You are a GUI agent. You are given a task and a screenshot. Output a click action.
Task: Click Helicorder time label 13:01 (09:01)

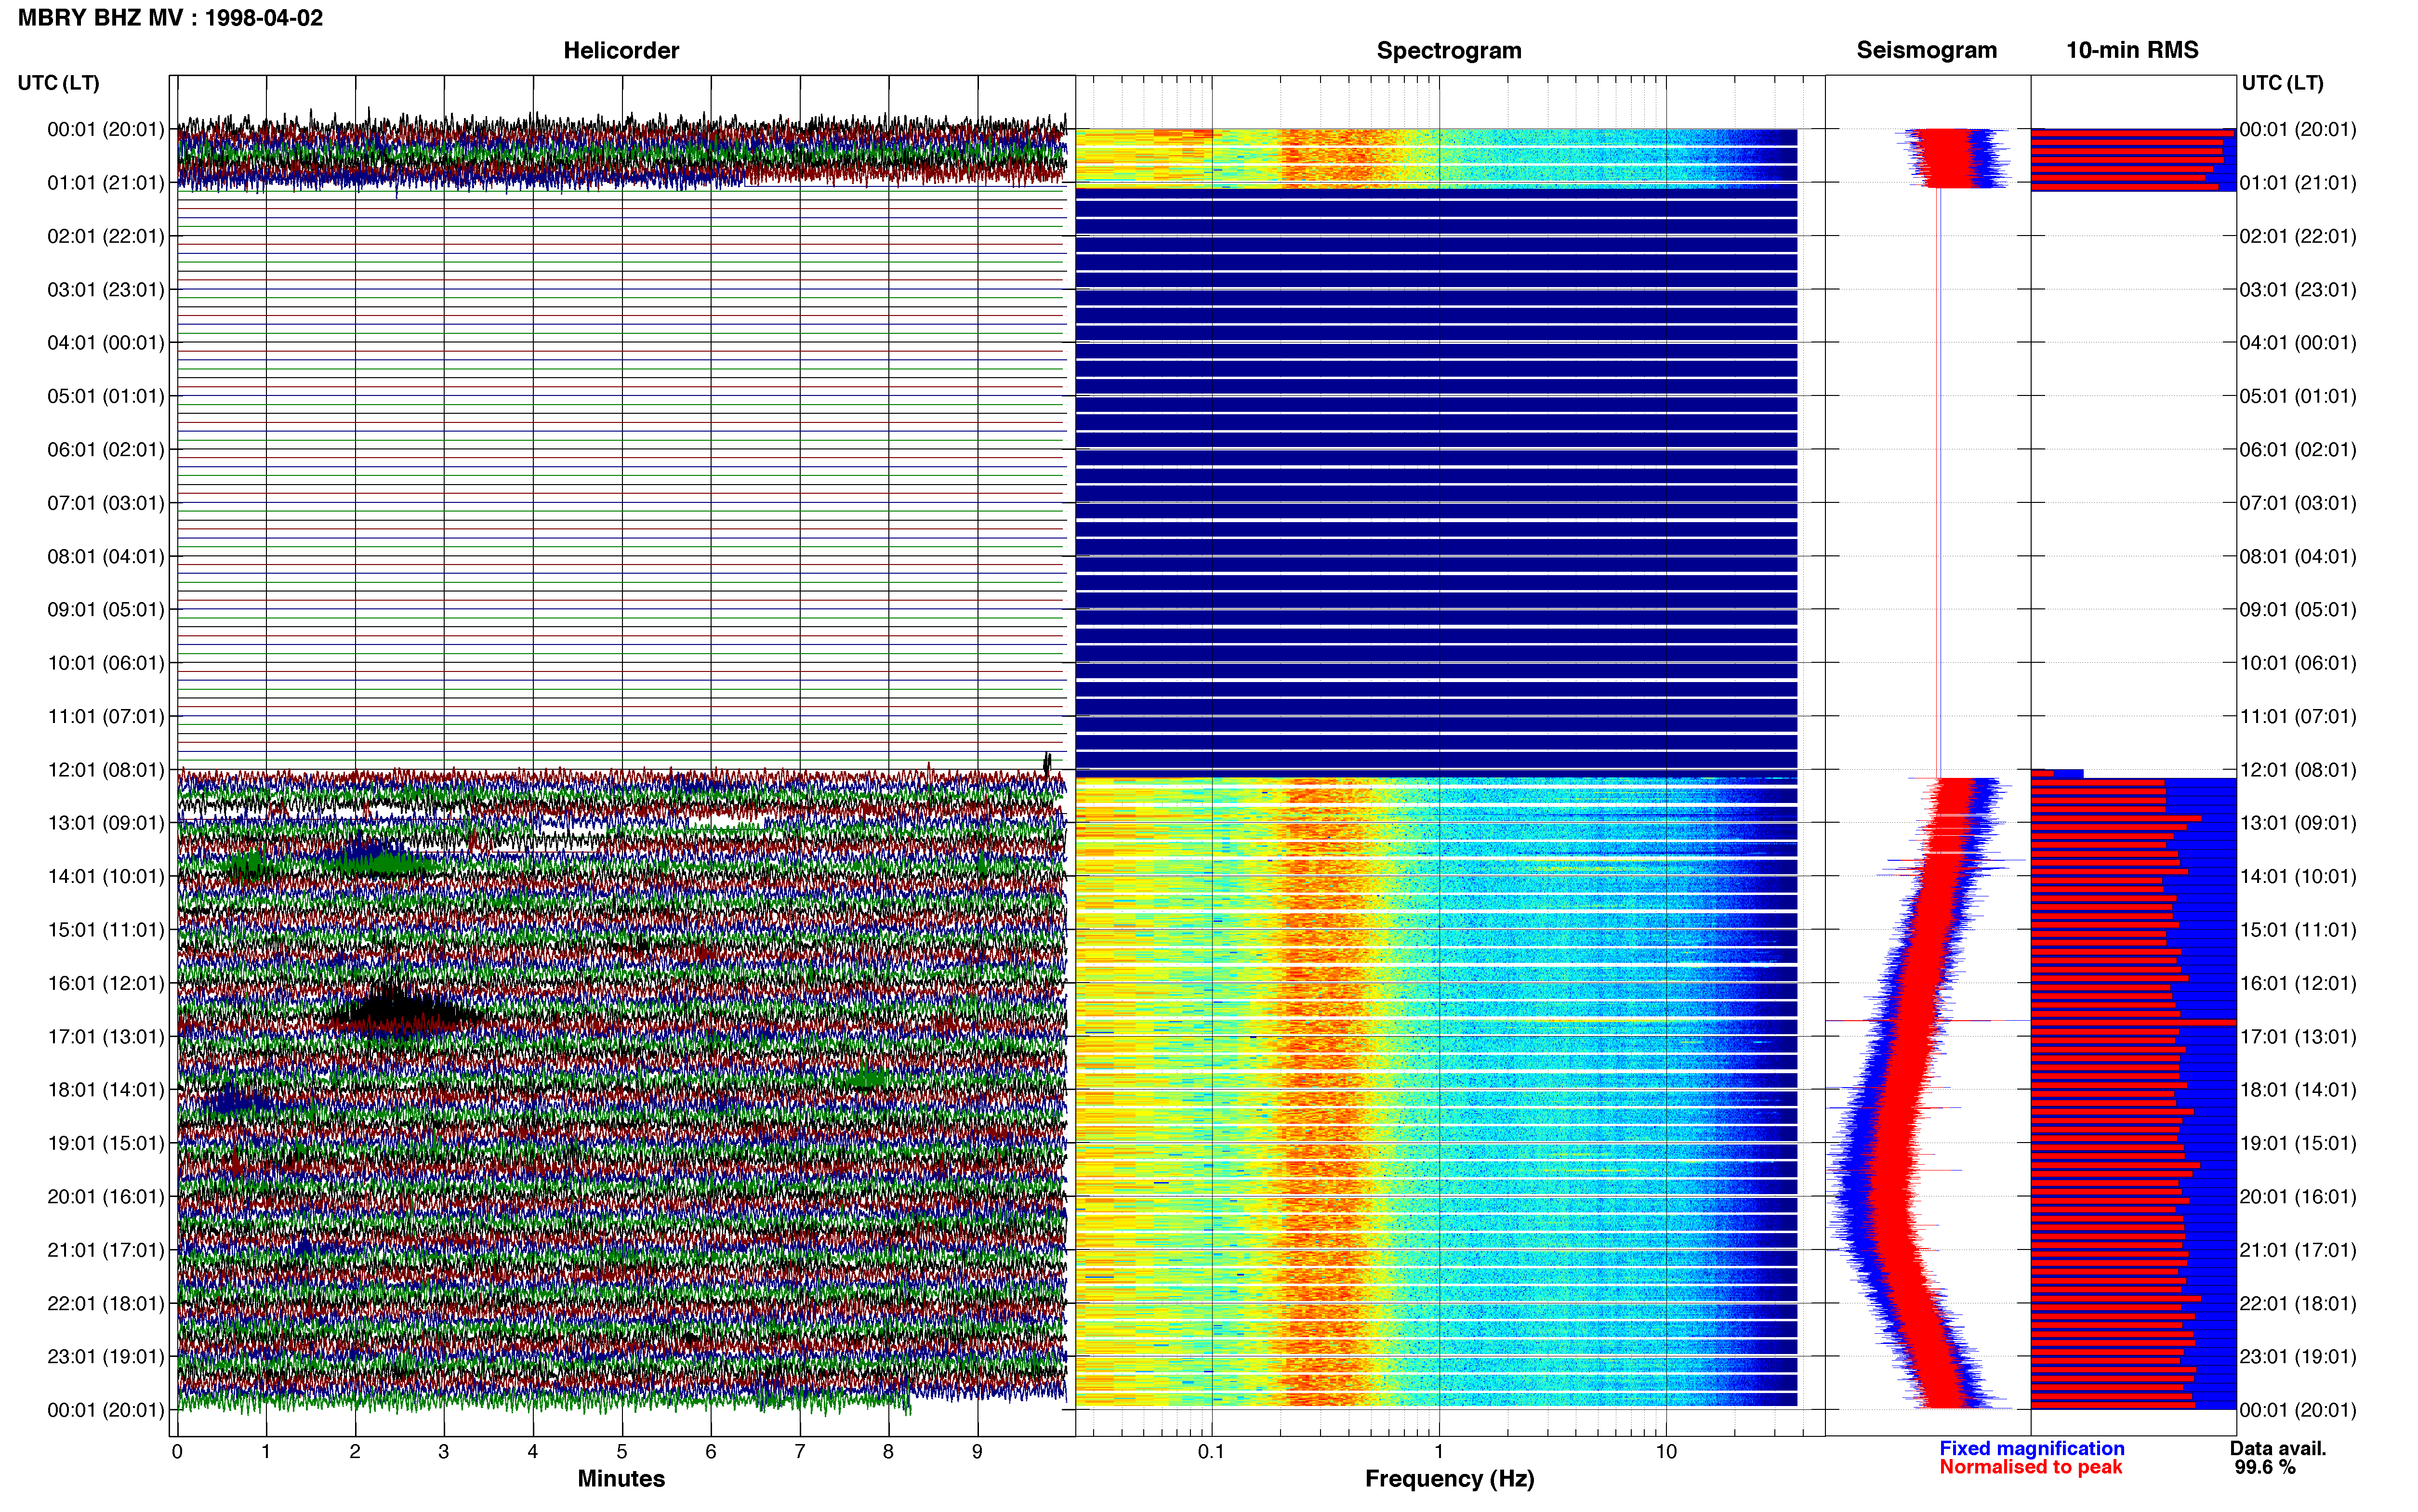[106, 823]
